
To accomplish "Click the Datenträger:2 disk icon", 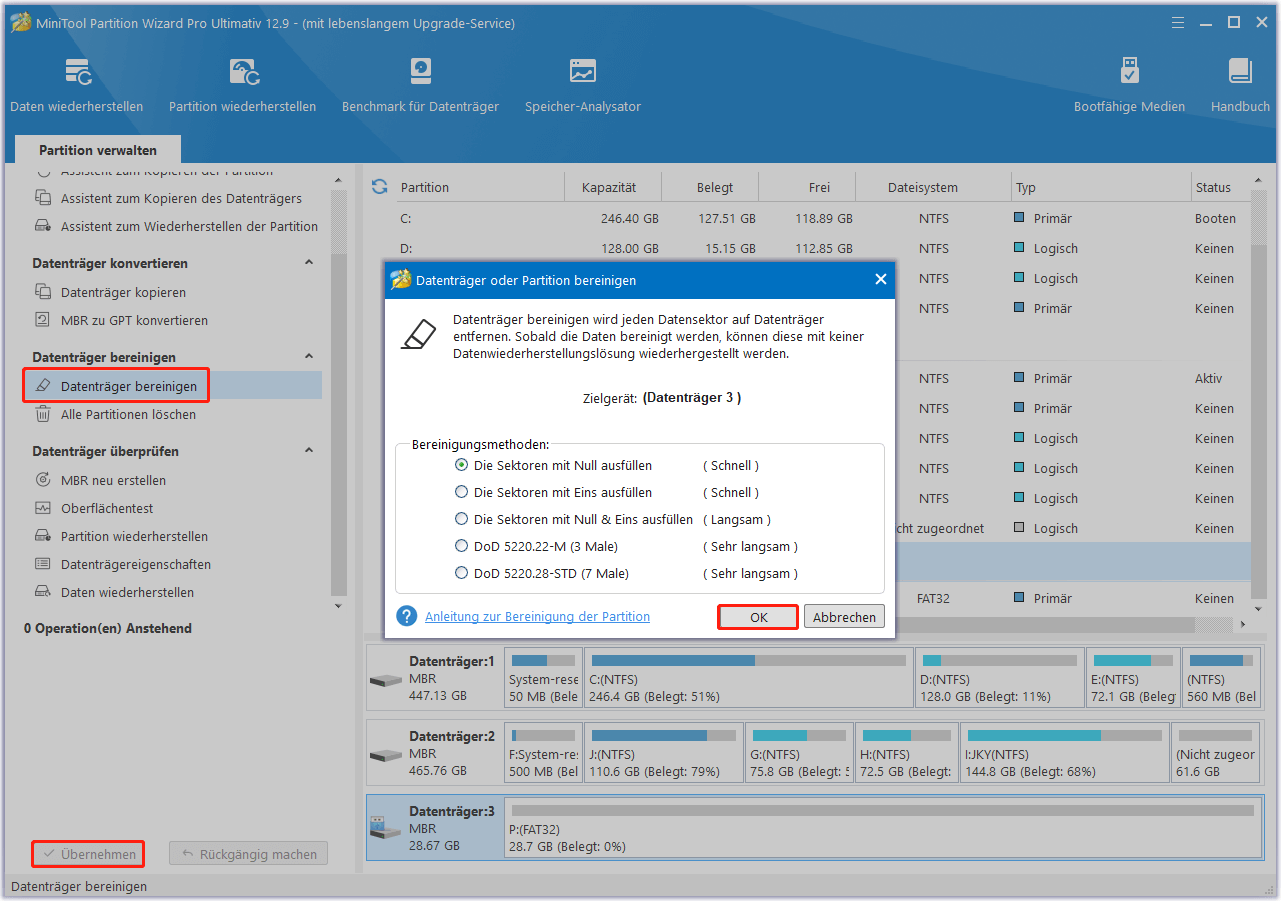I will [385, 756].
